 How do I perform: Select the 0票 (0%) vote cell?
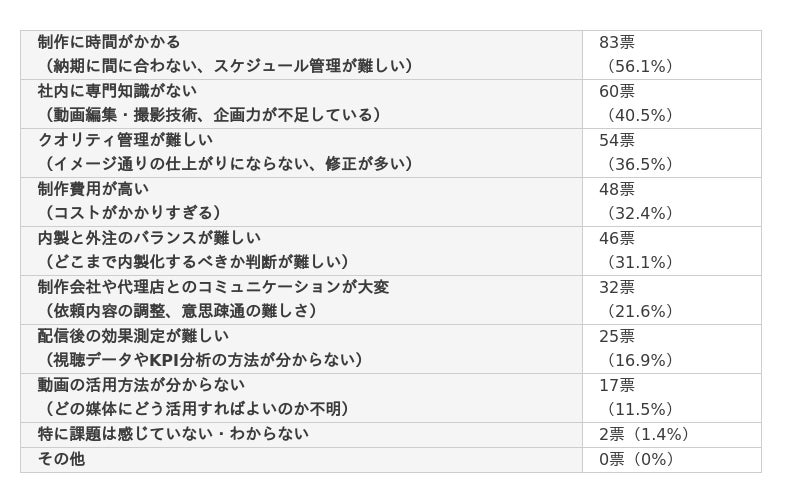click(x=671, y=460)
